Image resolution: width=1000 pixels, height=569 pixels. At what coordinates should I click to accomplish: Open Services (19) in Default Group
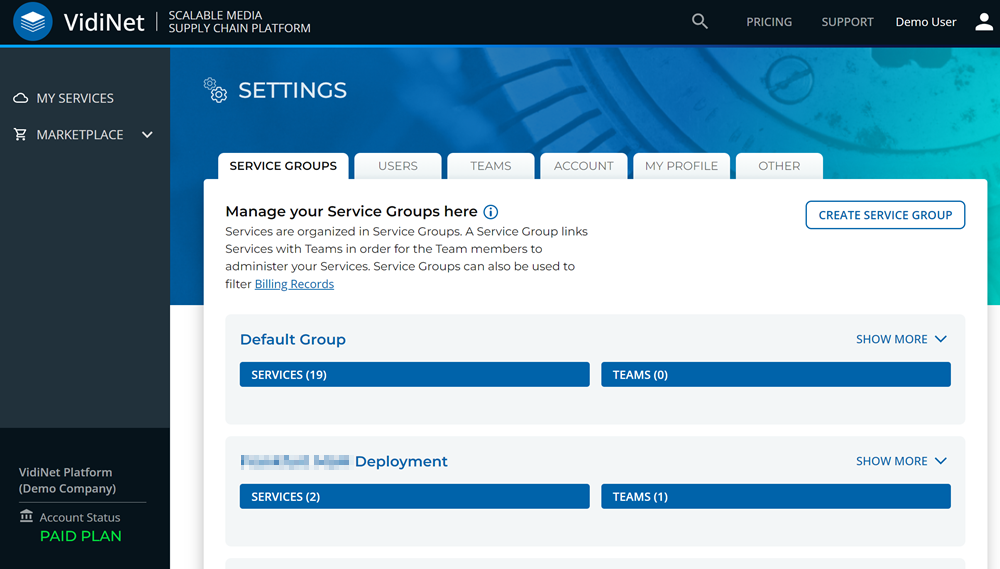click(414, 375)
